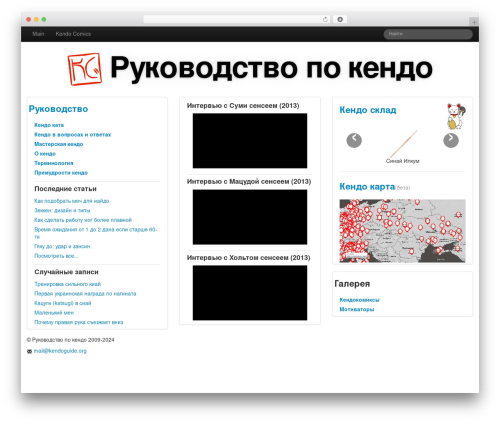Open Кендо в вопросах и ответах
Screen dimensions: 500x423
point(73,135)
